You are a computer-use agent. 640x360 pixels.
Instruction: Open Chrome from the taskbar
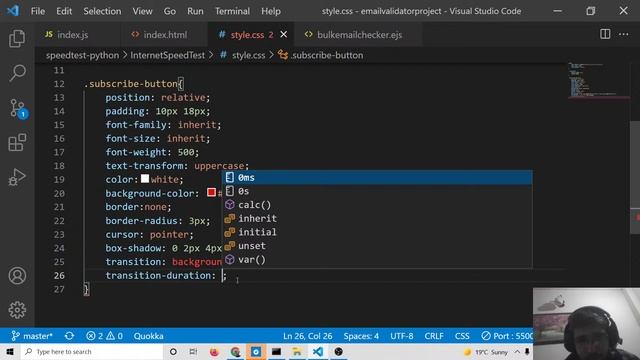coord(235,351)
